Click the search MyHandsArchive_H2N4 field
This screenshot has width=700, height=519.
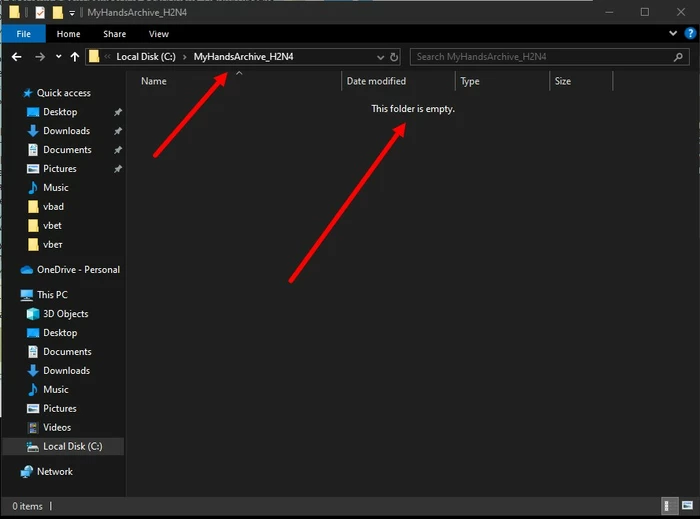tap(550, 57)
